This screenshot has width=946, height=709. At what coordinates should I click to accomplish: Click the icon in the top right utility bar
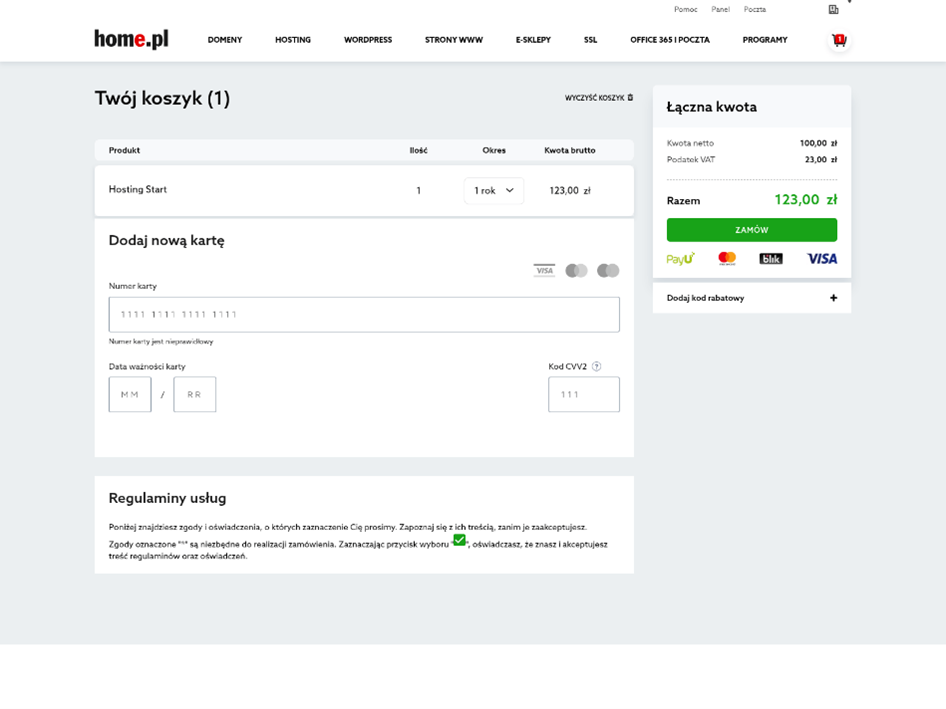833,10
